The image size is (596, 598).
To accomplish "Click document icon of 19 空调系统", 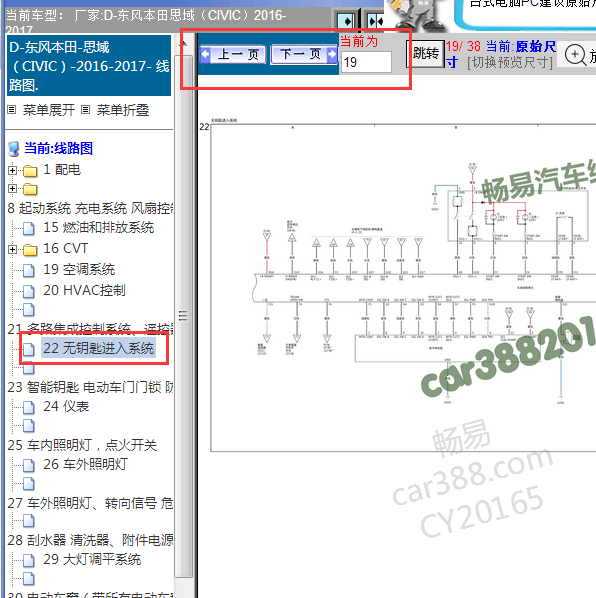I will 29,270.
